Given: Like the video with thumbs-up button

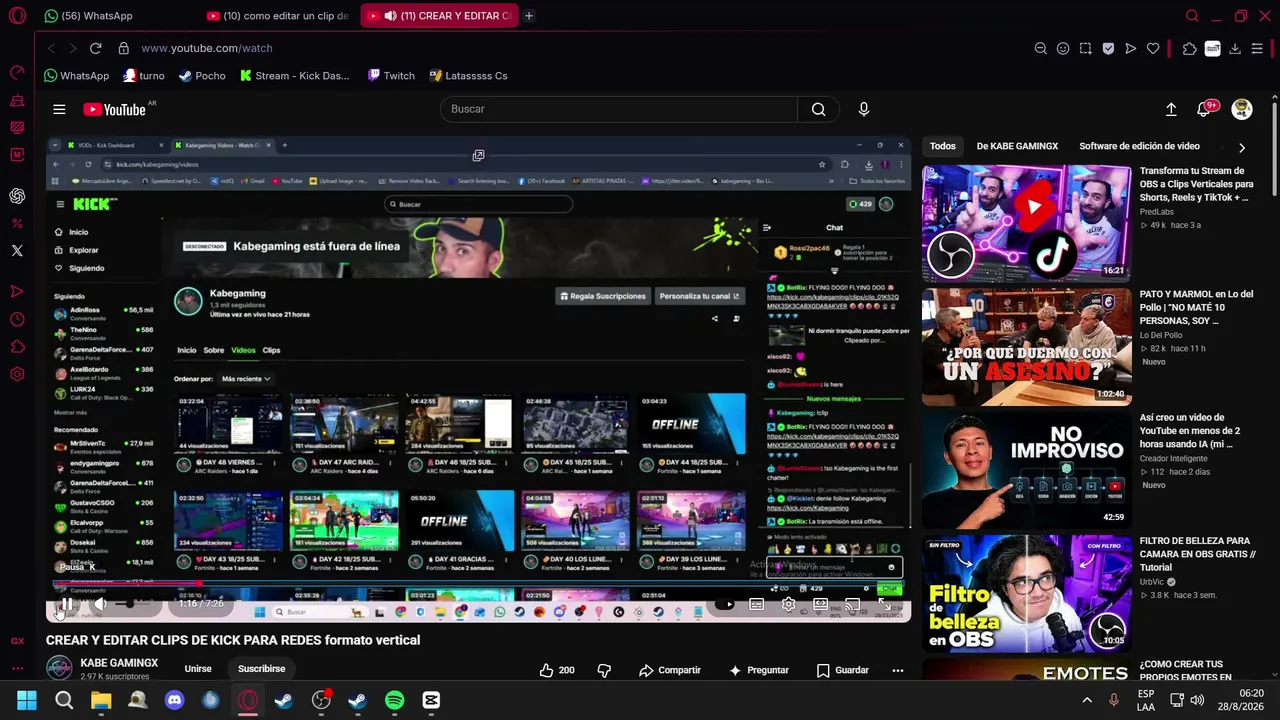Looking at the screenshot, I should 557,670.
